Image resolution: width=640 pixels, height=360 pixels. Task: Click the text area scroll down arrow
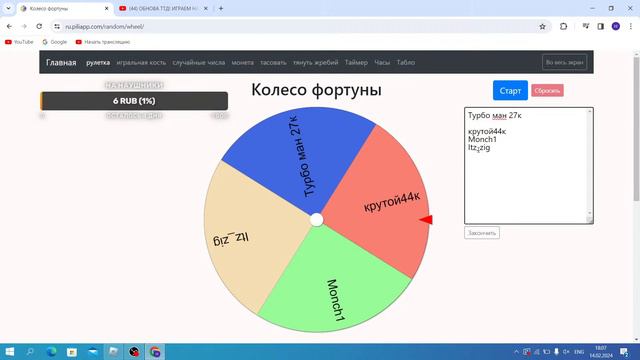pyautogui.click(x=589, y=213)
